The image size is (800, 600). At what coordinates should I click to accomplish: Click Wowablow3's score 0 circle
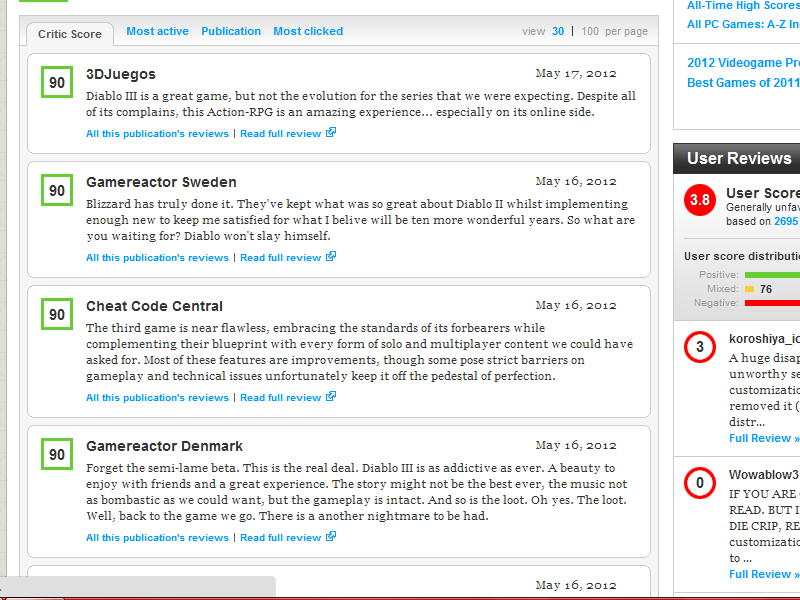coord(699,483)
